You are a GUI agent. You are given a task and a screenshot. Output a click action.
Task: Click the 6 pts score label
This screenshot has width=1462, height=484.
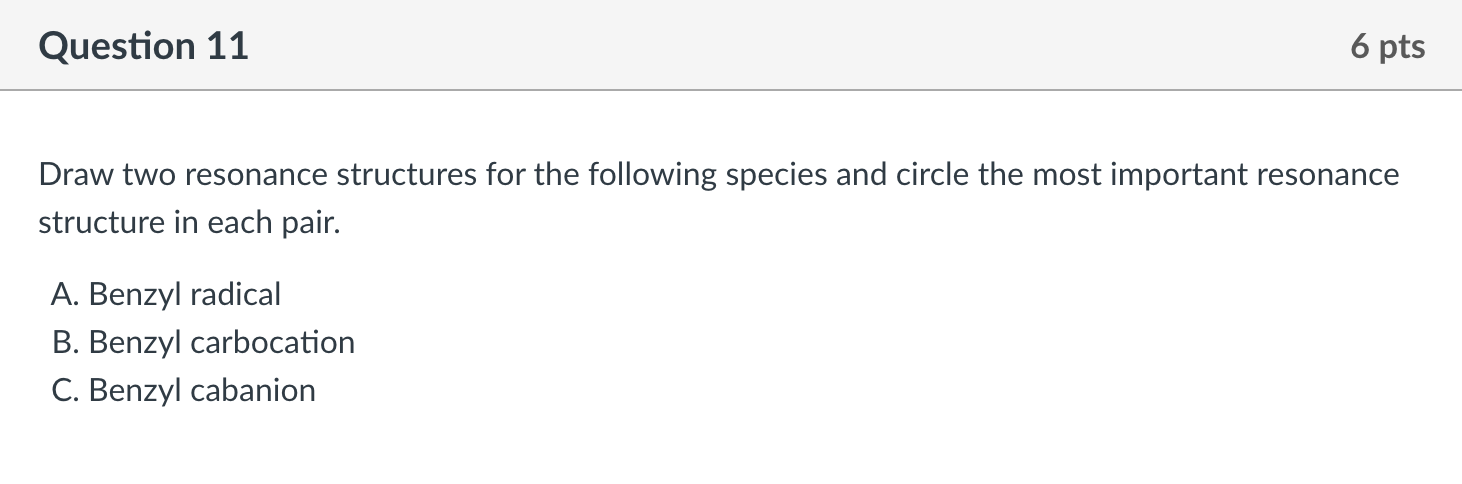[1388, 47]
